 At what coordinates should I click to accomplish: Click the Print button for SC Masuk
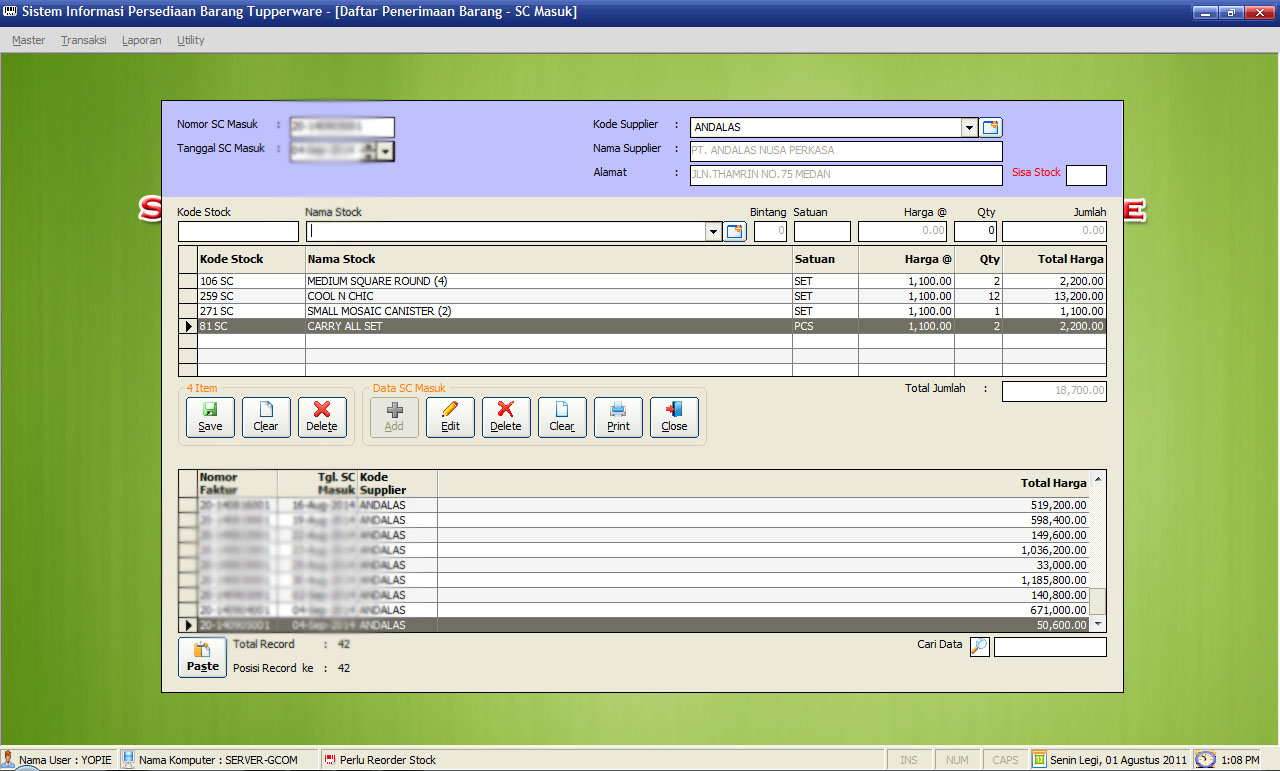[618, 417]
